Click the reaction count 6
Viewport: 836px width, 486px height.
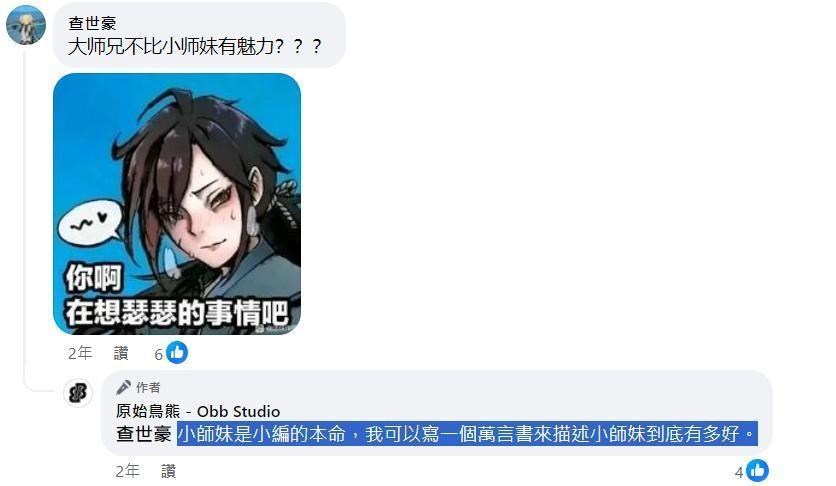(x=158, y=354)
